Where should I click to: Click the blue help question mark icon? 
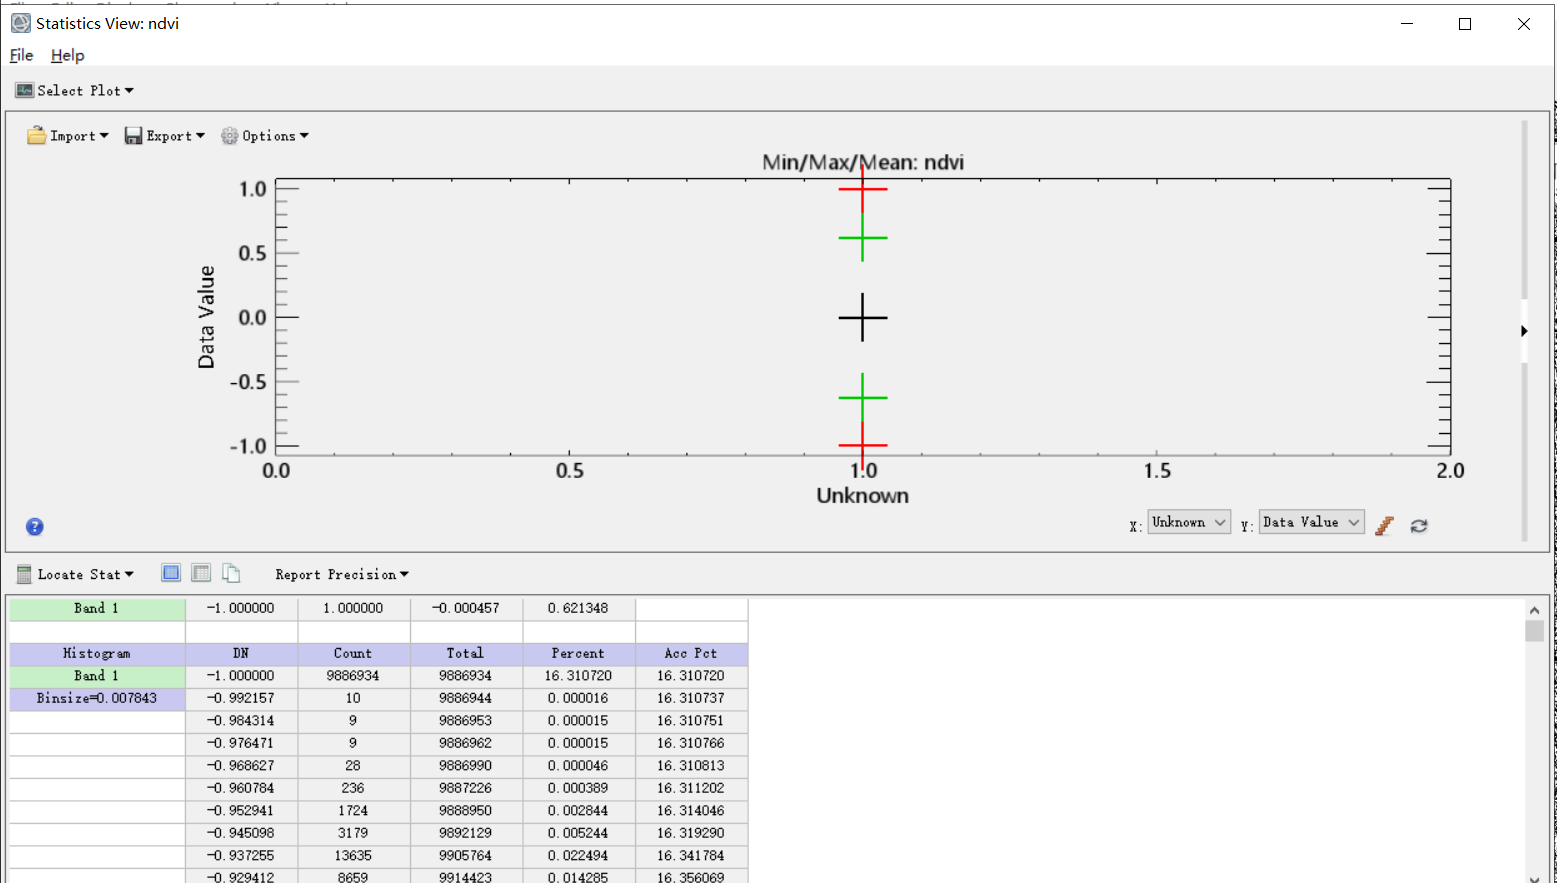35,527
